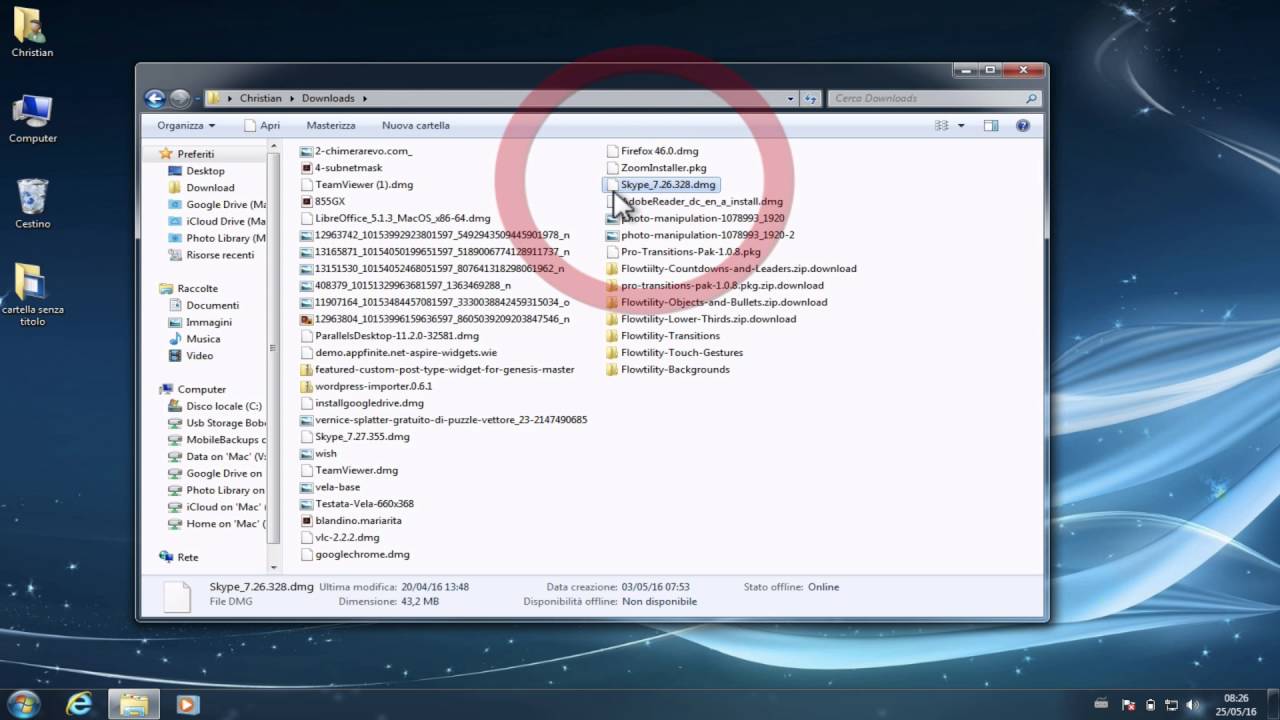Click the sidebar vertical scrollbar
Viewport: 1280px width, 720px height.
(x=274, y=347)
